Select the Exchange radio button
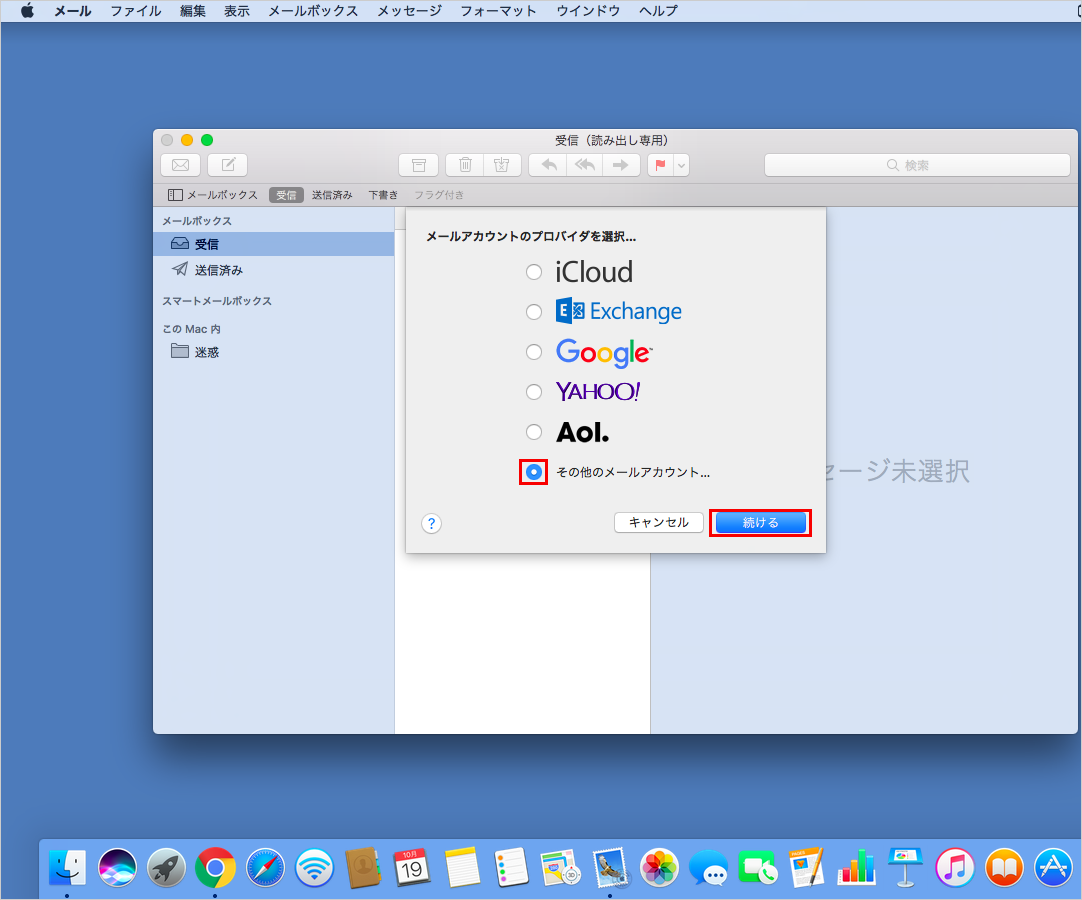Viewport: 1082px width, 900px height. click(x=534, y=312)
